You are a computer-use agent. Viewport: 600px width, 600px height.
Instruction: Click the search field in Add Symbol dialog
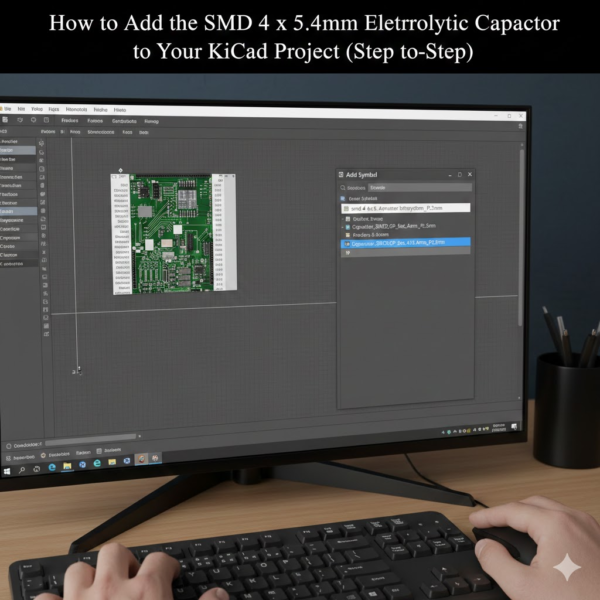[x=420, y=188]
